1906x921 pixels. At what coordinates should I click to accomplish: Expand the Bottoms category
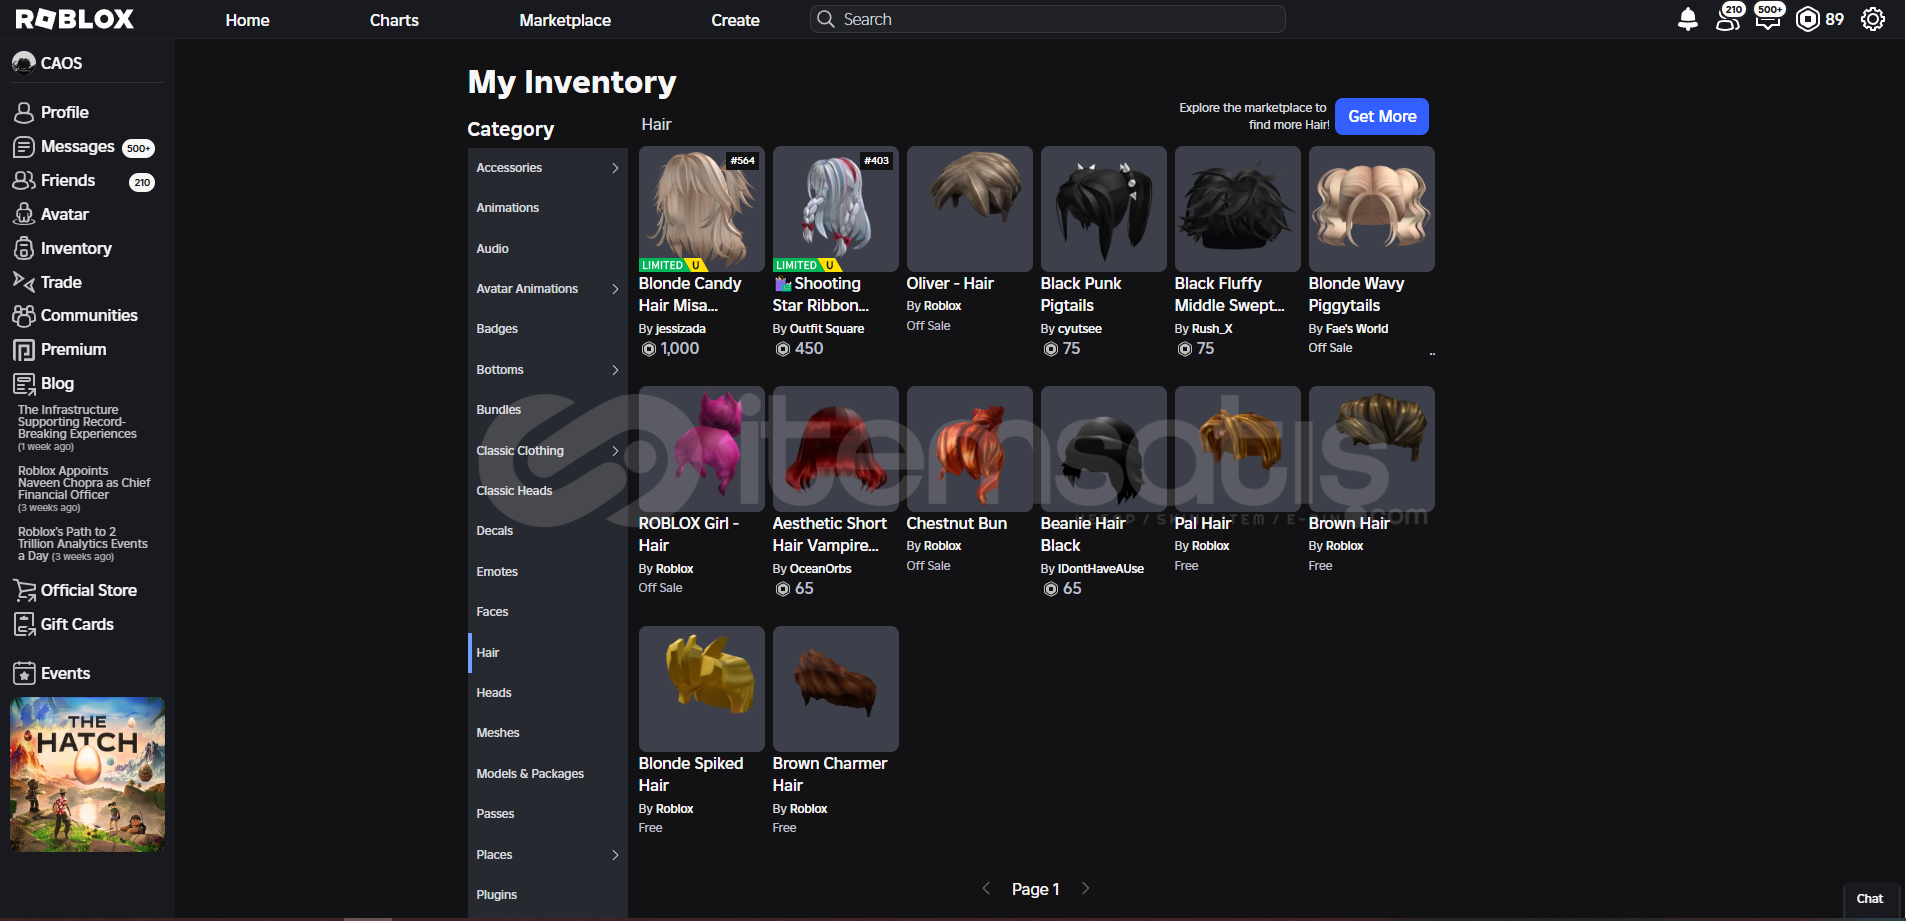pos(615,370)
